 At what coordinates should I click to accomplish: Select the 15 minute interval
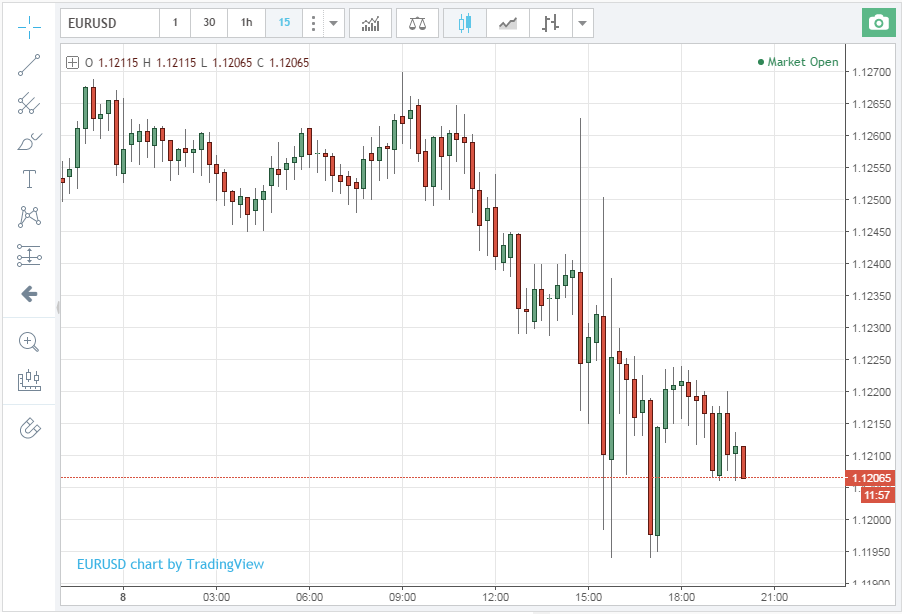(x=284, y=23)
